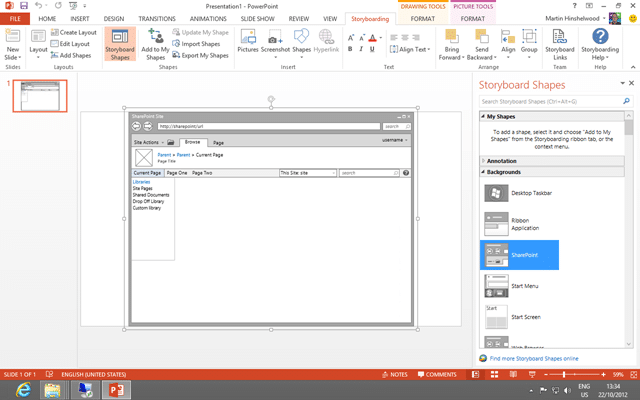Center align text
640x400 pixels.
(405, 38)
